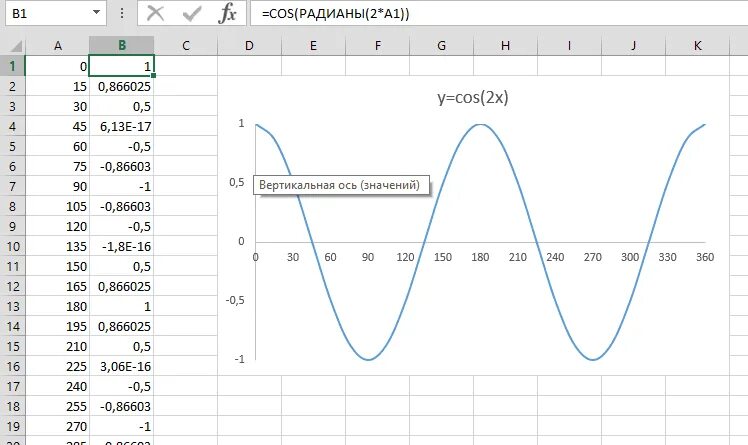This screenshot has width=748, height=445.
Task: Click cell B7 containing -1
Action: pyautogui.click(x=122, y=186)
